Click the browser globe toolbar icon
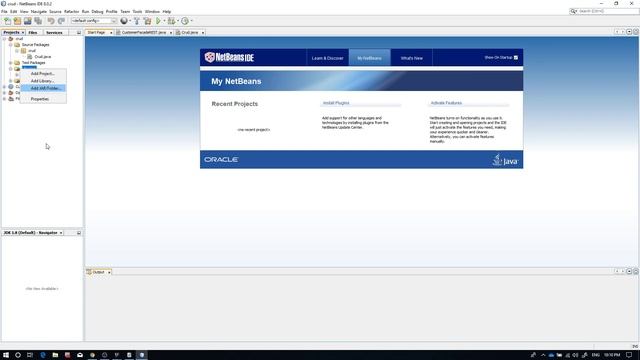Viewport: 640px width, 360px height. click(x=124, y=21)
